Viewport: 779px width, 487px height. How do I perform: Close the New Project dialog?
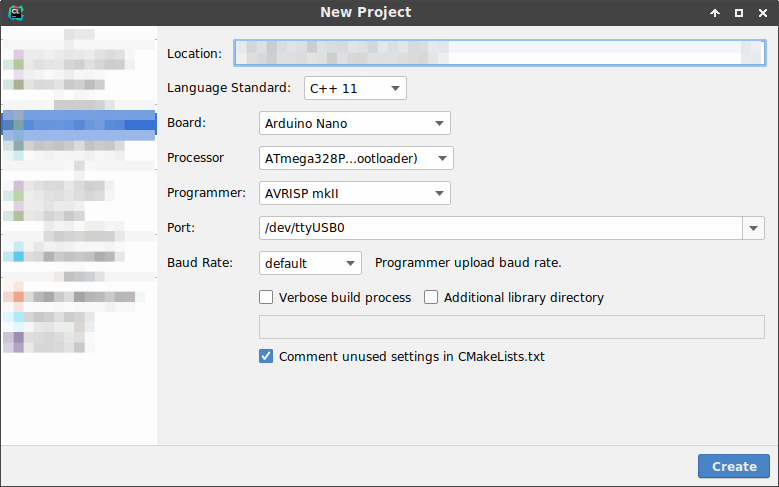pyautogui.click(x=763, y=13)
